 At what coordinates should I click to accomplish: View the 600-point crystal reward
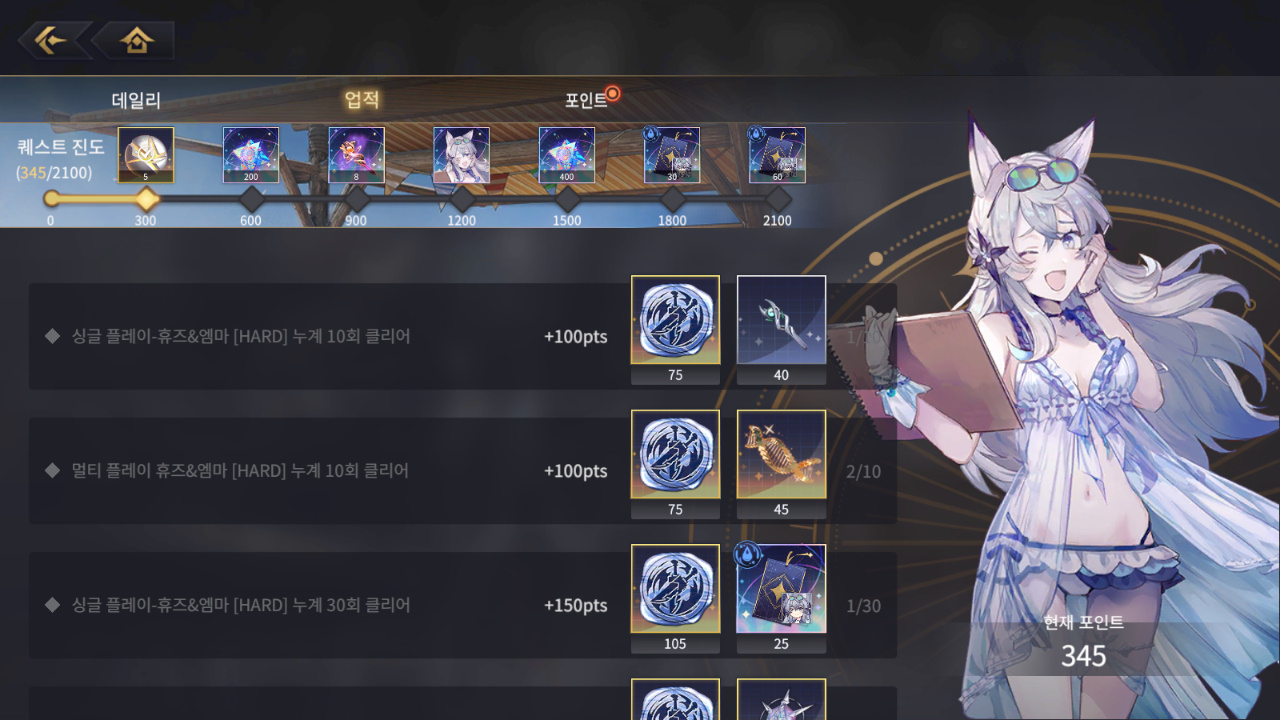251,155
